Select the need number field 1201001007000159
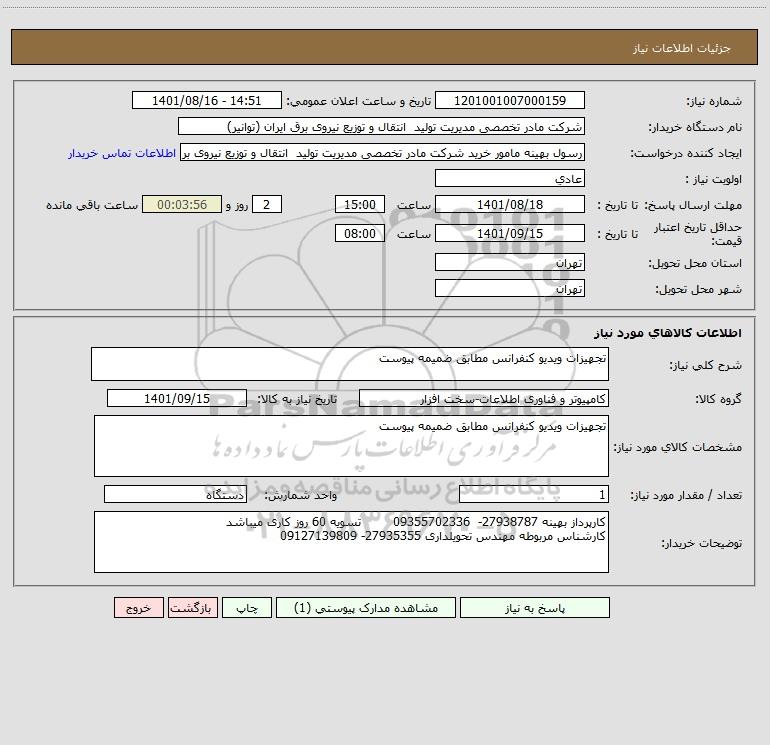 coord(510,101)
